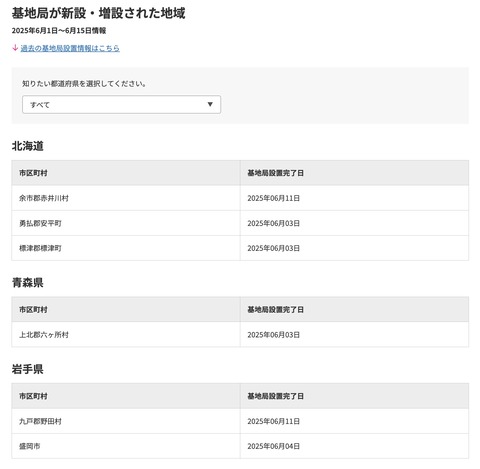The width and height of the screenshot is (480, 469).
Task: Click the dropdown triangle arrow in the prefecture selector
Action: pos(210,104)
